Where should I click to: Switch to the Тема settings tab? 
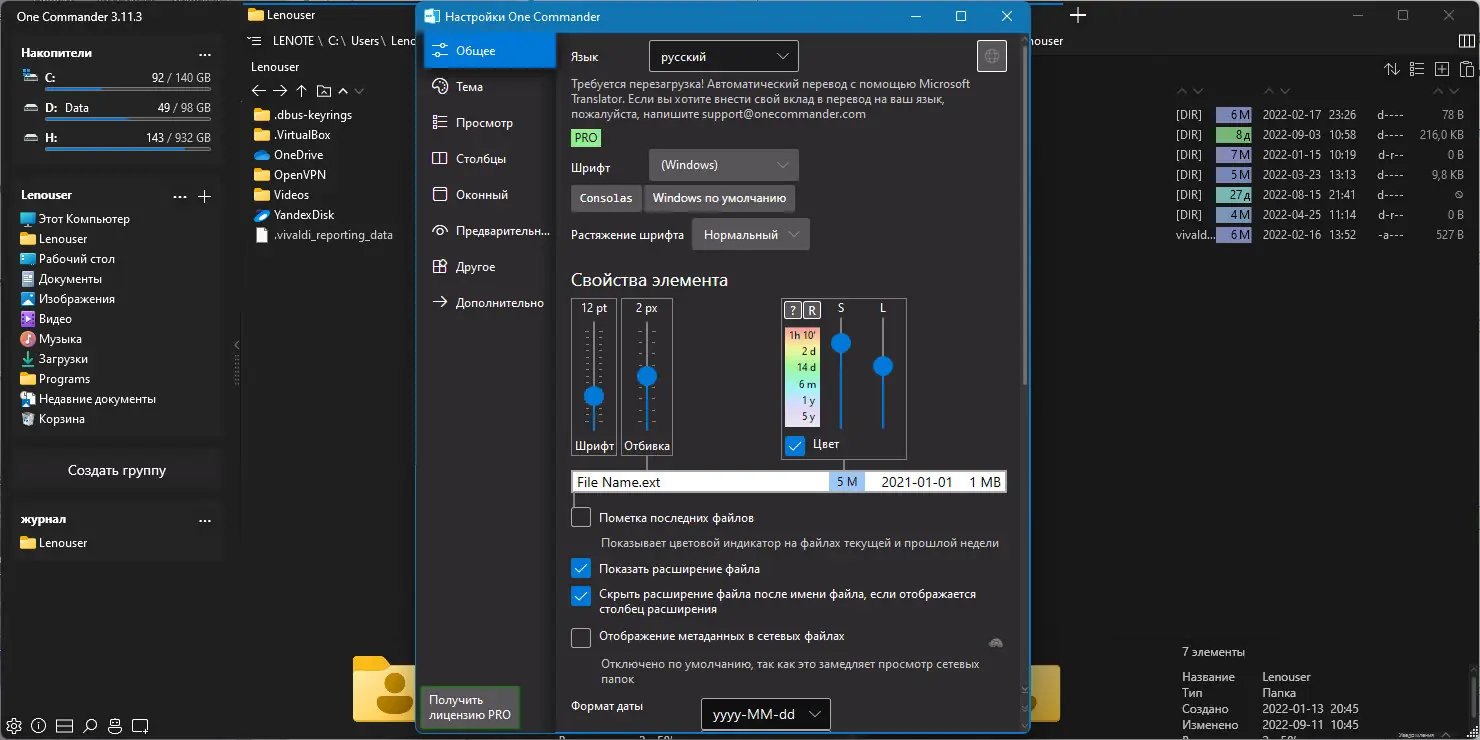coord(490,86)
